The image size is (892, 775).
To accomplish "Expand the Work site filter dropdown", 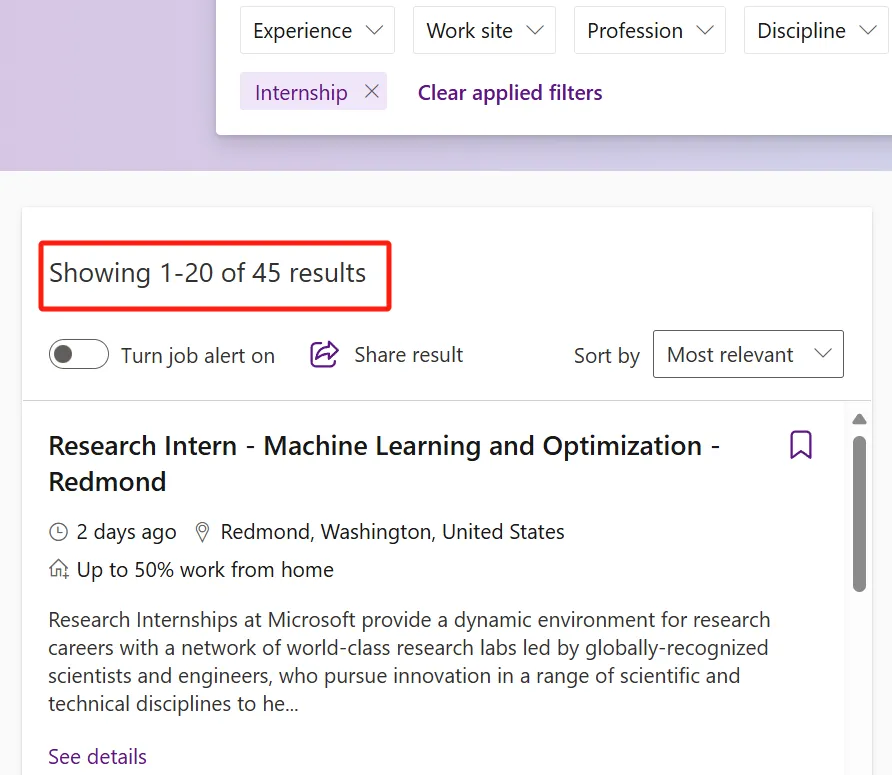I will pos(484,30).
